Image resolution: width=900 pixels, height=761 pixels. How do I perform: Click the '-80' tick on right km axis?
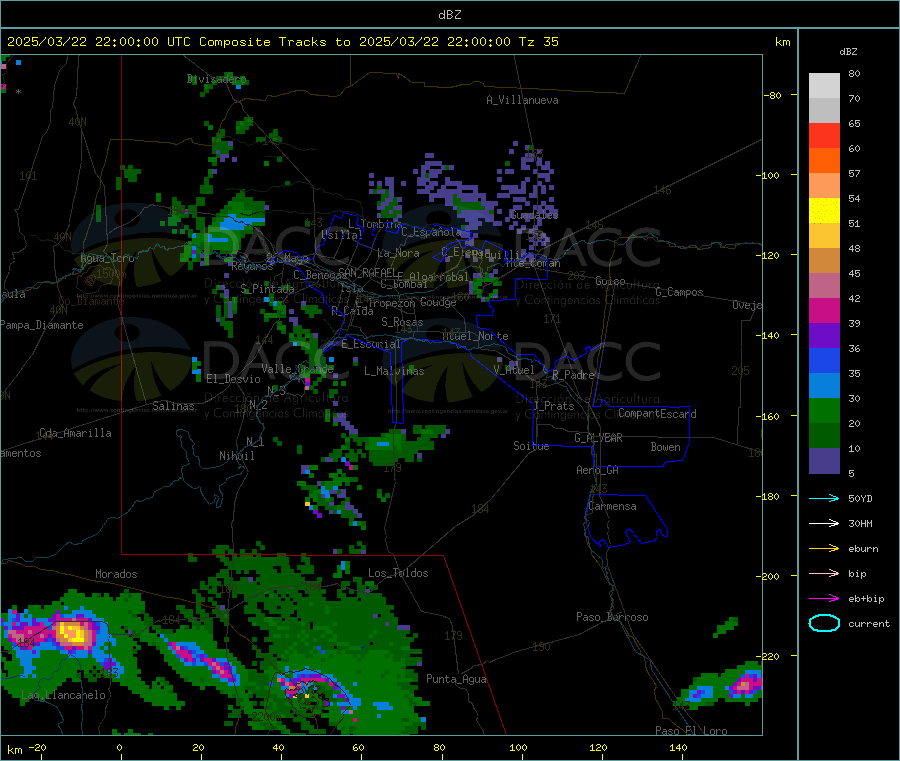click(773, 95)
